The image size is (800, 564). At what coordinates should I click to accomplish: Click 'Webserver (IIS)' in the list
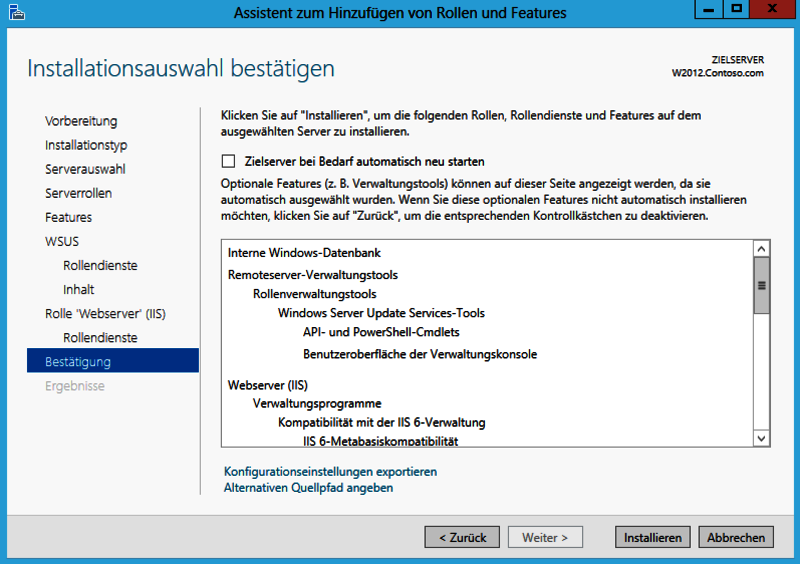268,385
